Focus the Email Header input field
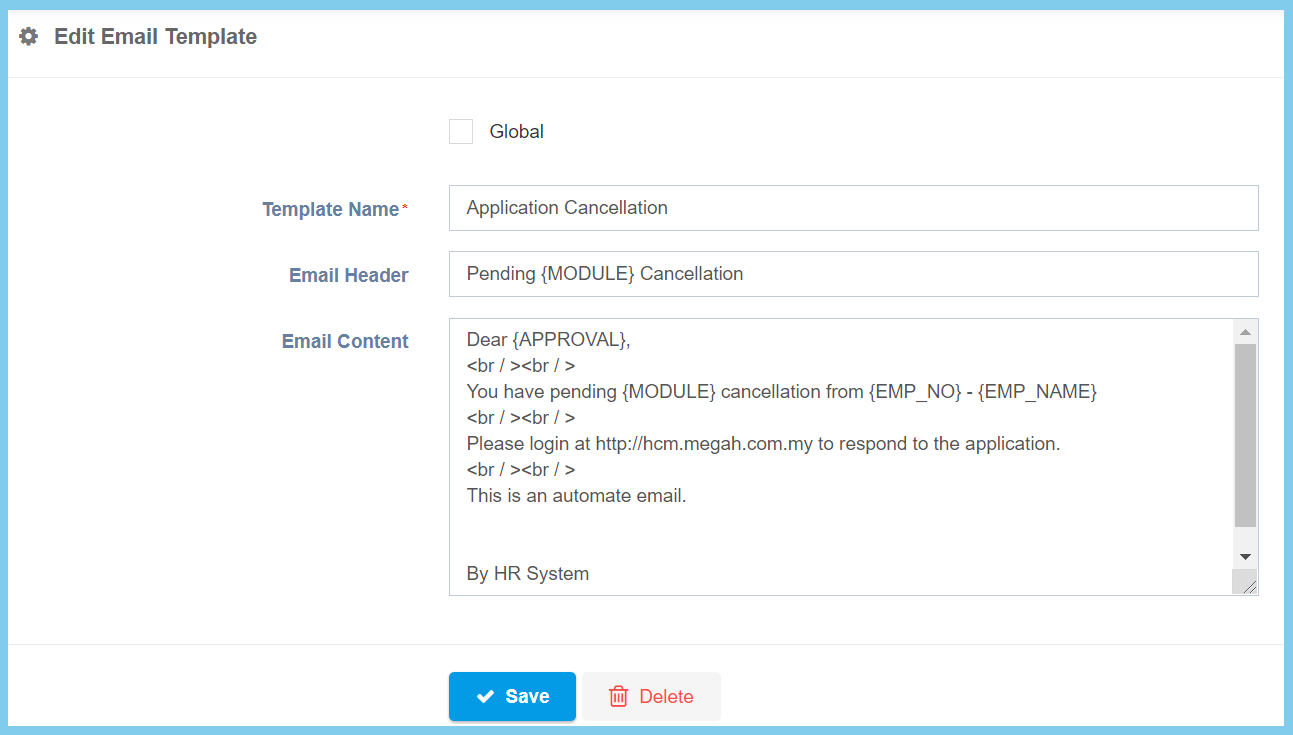This screenshot has height=735, width=1293. (852, 274)
